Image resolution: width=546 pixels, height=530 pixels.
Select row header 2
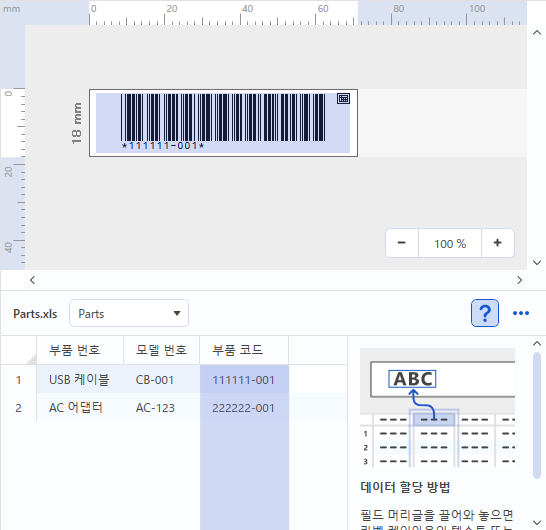pos(18,407)
